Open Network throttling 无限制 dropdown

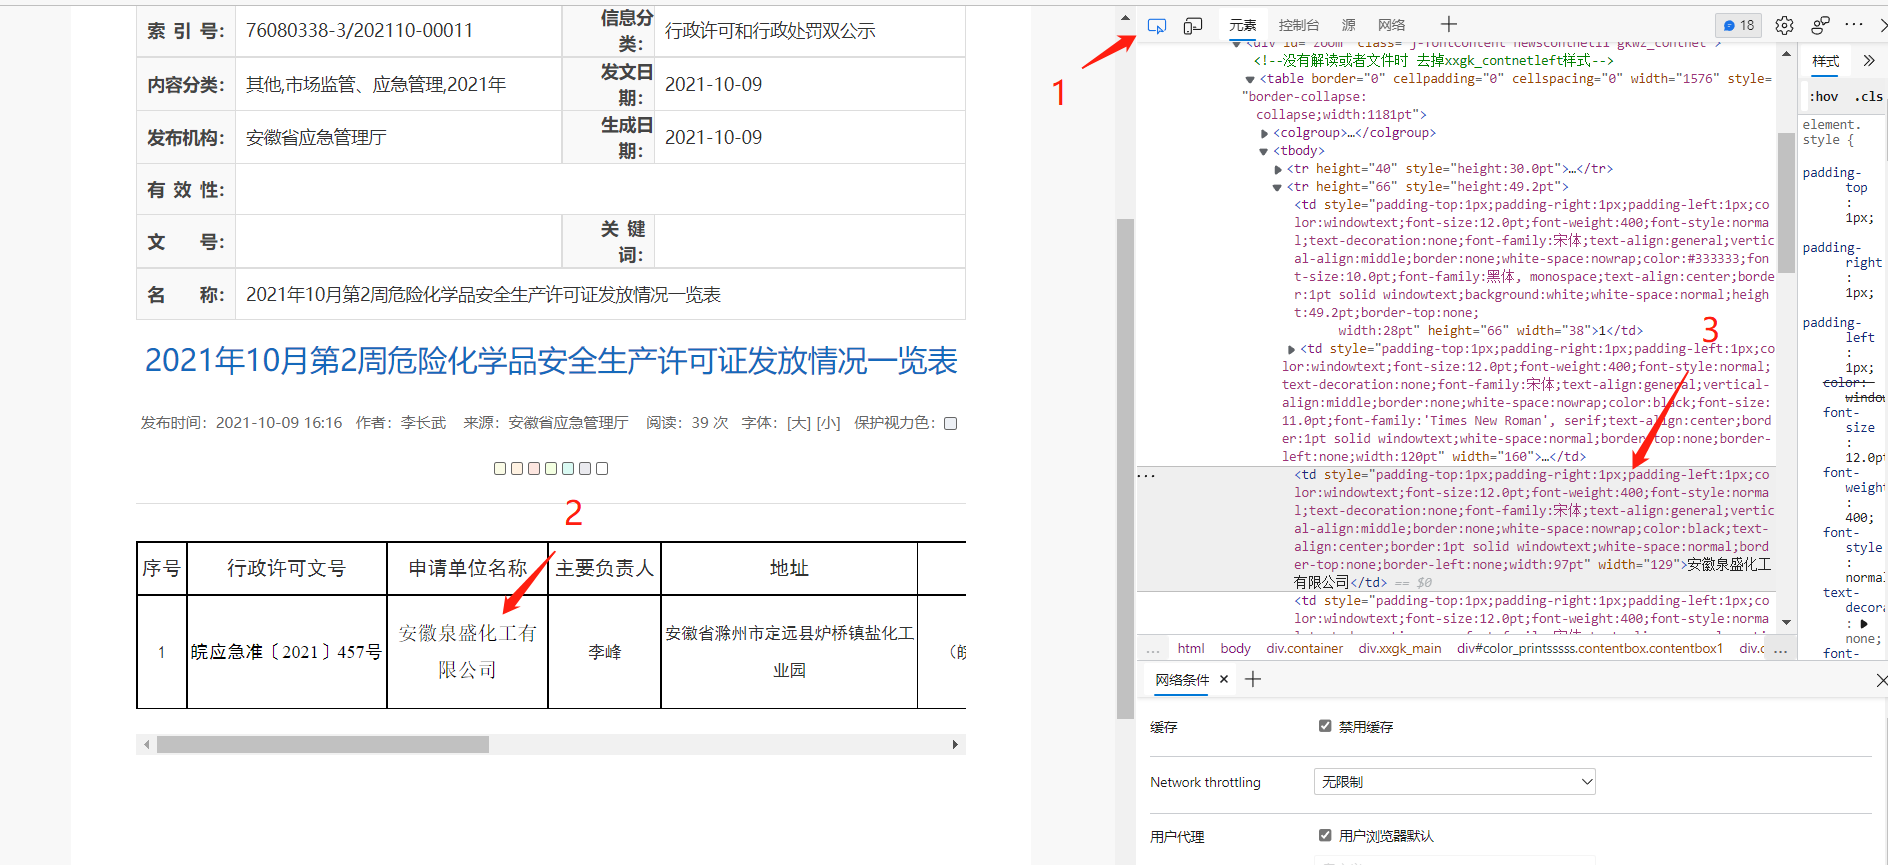tap(1455, 782)
